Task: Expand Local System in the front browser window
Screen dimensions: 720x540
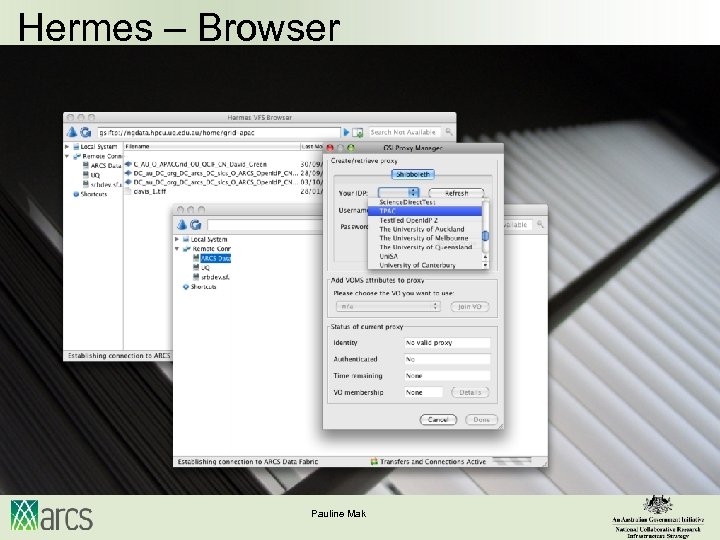Action: tap(177, 239)
